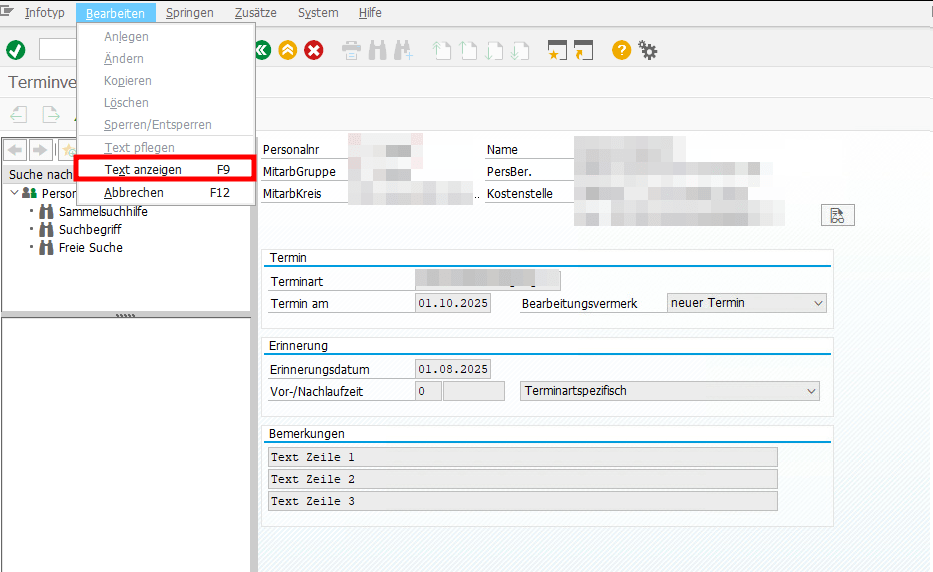Click the red Cancel X toolbar icon
Viewport: 933px width, 572px height.
314,50
